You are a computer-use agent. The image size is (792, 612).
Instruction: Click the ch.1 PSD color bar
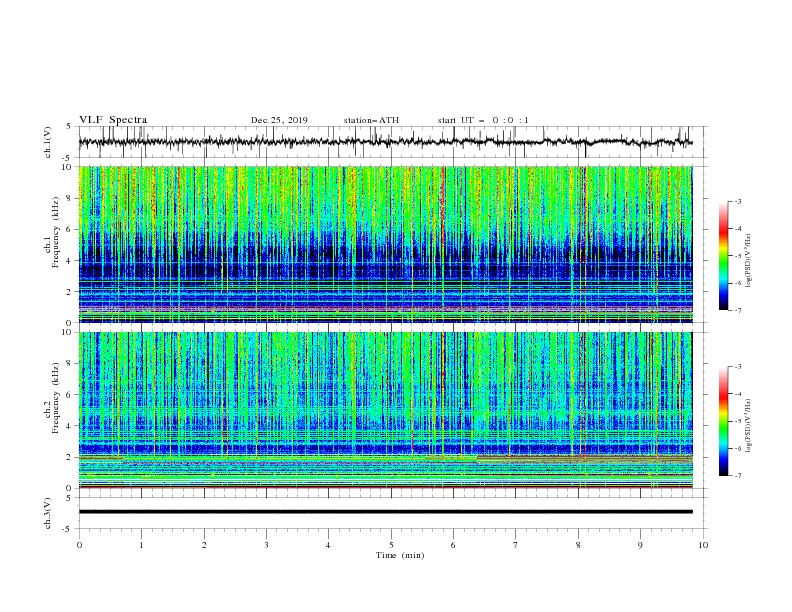(723, 256)
